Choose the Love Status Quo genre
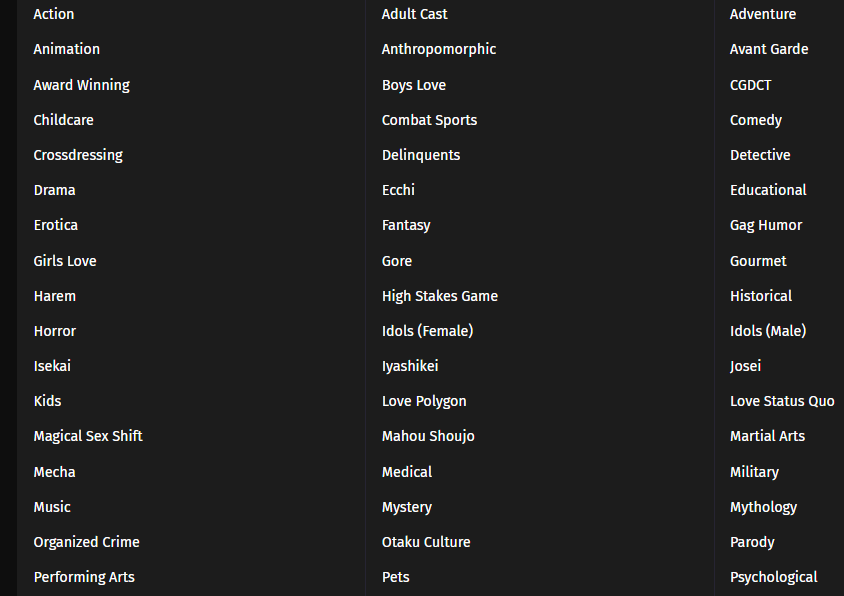Image resolution: width=844 pixels, height=596 pixels. coord(782,401)
